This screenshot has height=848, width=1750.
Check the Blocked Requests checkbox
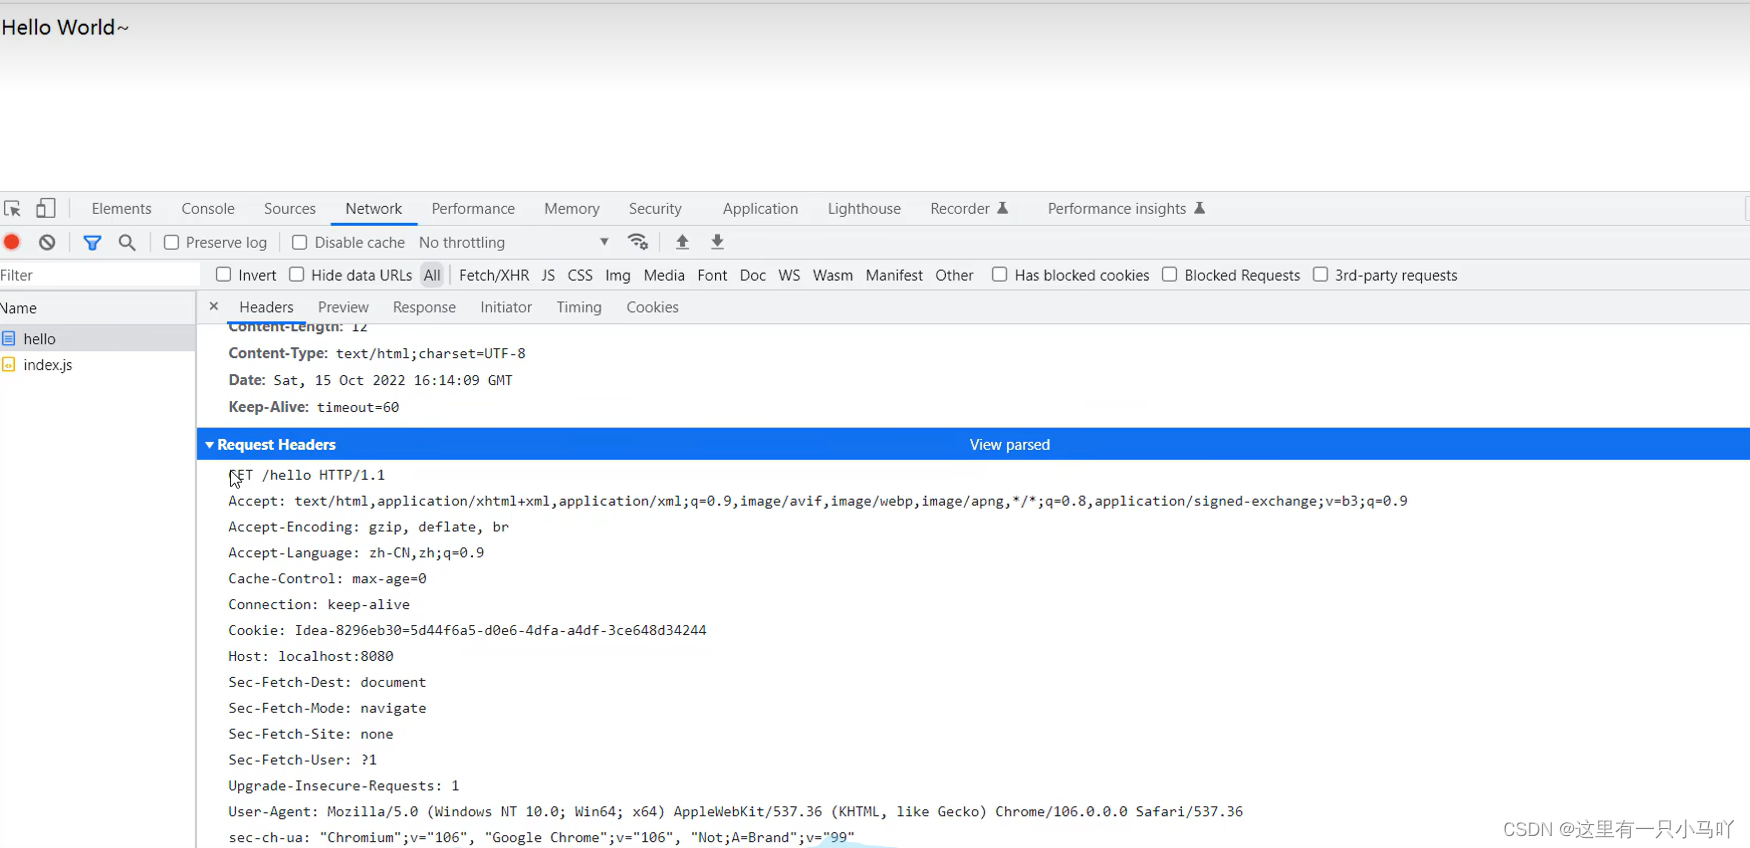pos(1169,274)
